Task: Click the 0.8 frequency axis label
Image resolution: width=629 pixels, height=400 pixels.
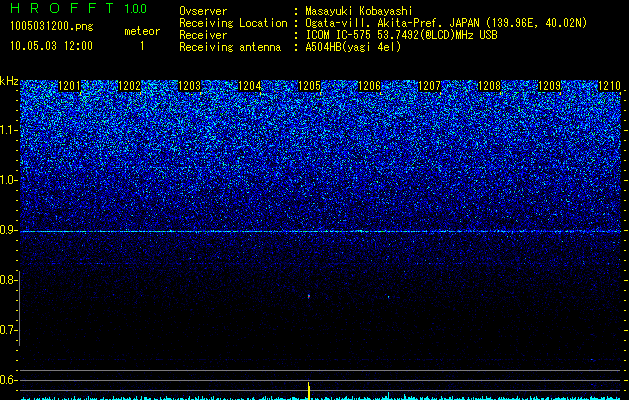Action: [x=8, y=280]
